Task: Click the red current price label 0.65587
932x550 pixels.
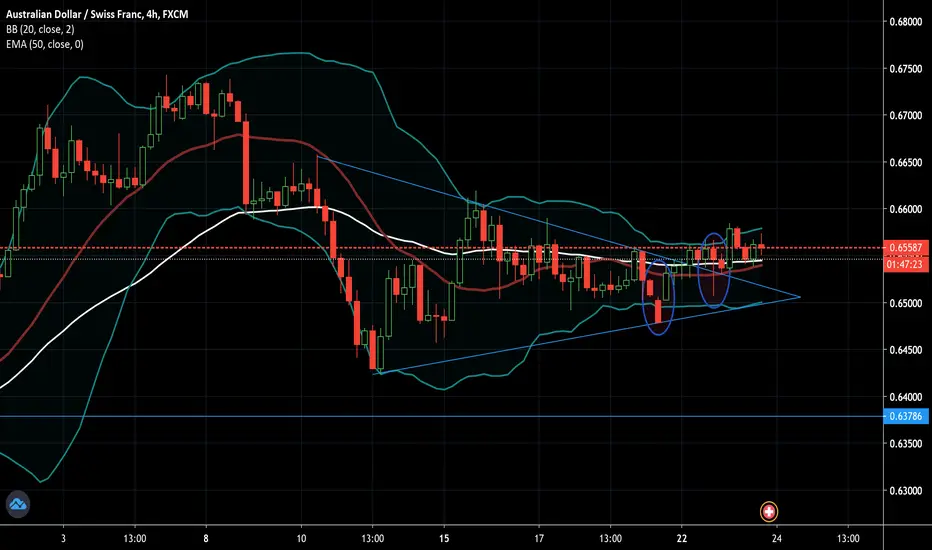Action: coord(906,247)
